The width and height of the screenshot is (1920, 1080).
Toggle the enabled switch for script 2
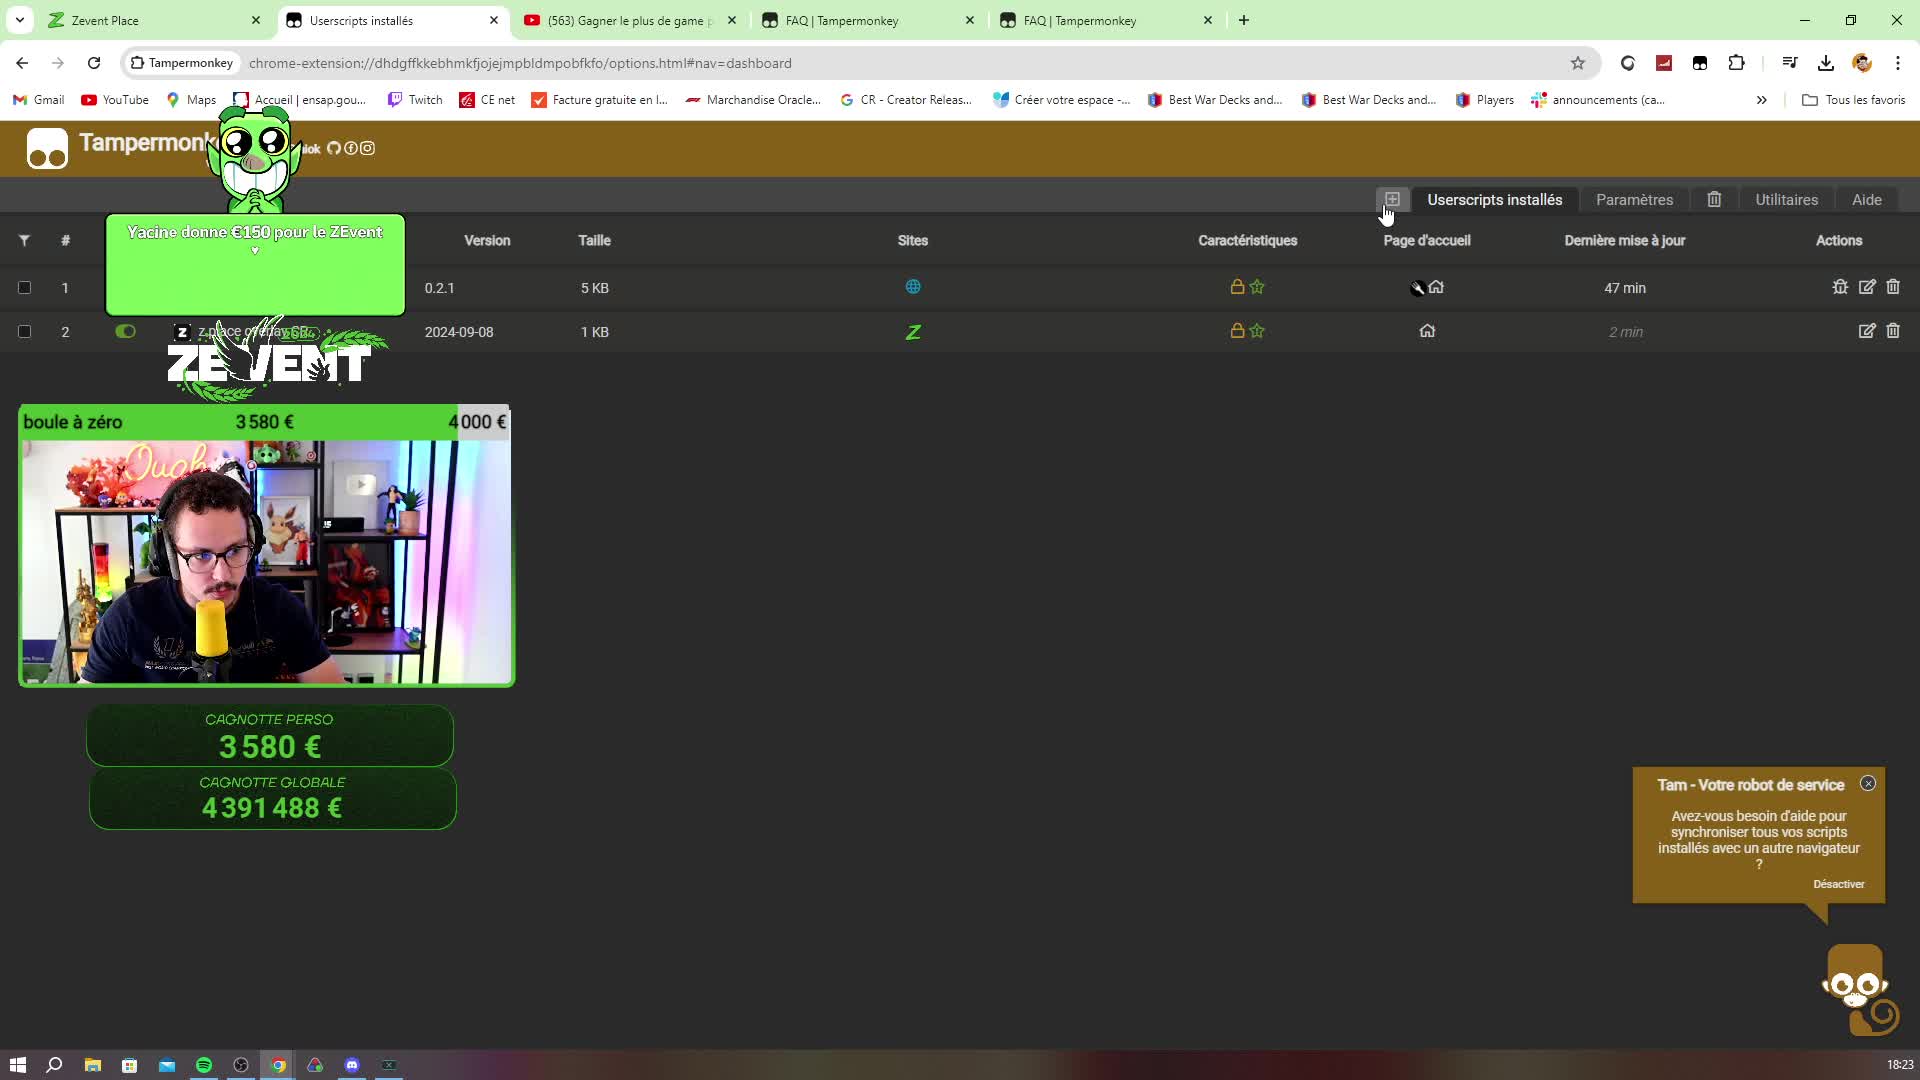pos(125,331)
